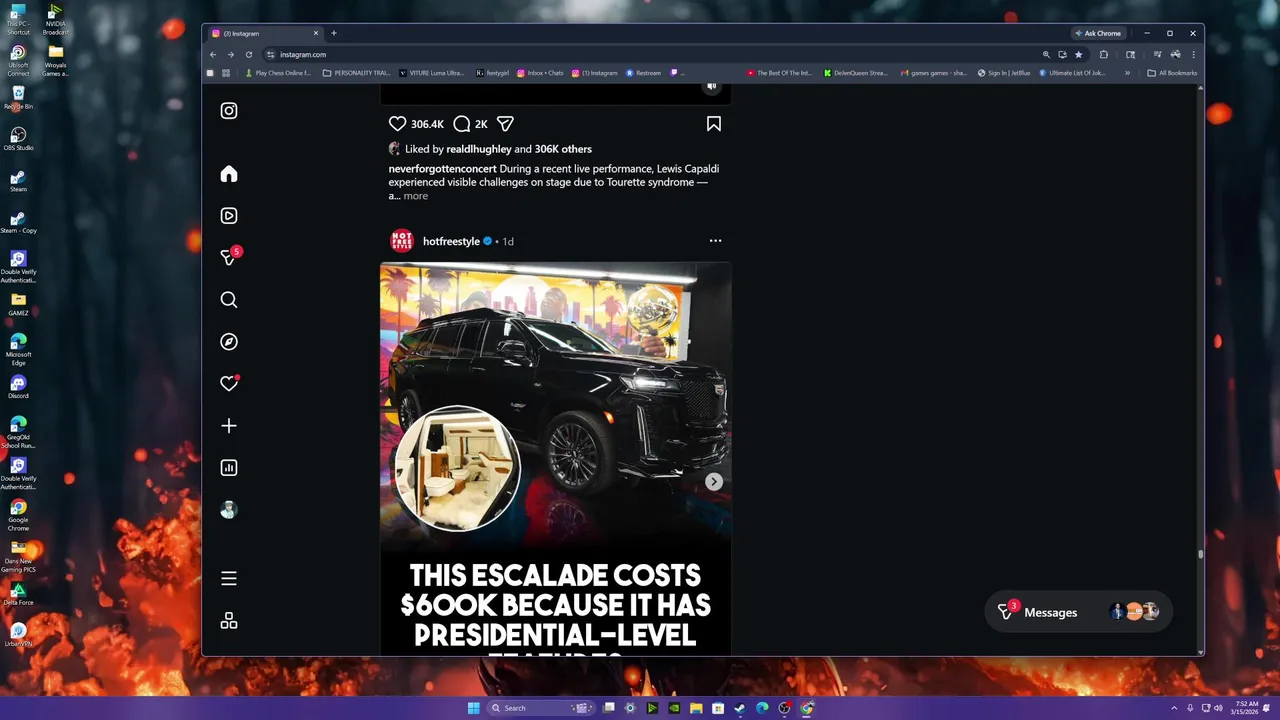Open File Explorer from taskbar
The width and height of the screenshot is (1280, 720).
tap(697, 708)
